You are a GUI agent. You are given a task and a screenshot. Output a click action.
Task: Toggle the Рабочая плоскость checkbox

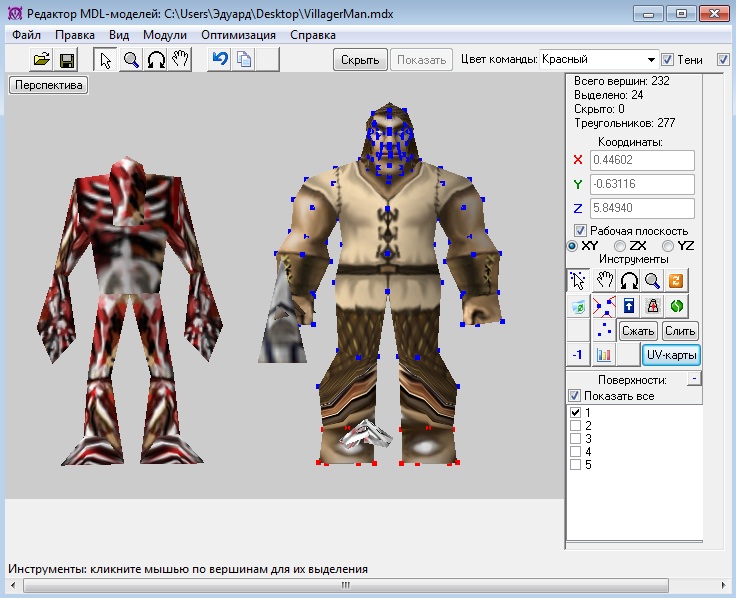pos(581,231)
